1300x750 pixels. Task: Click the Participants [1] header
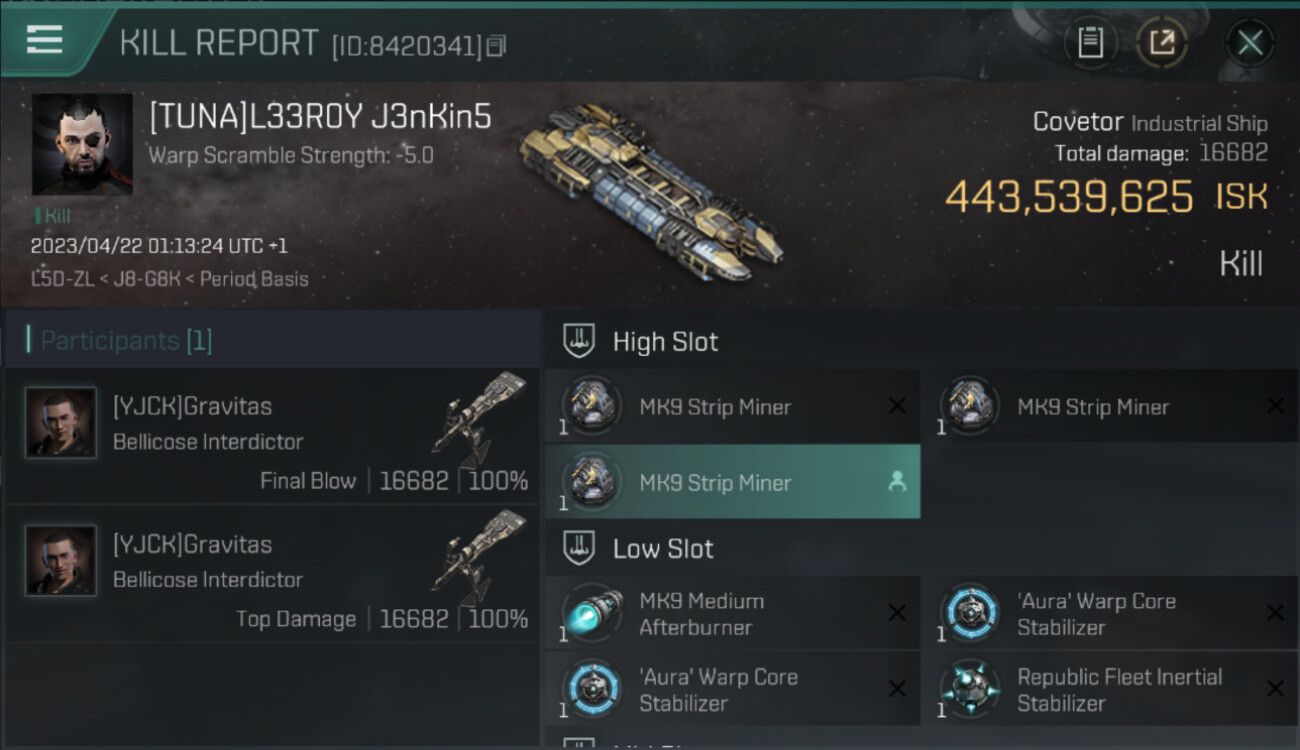pos(126,341)
